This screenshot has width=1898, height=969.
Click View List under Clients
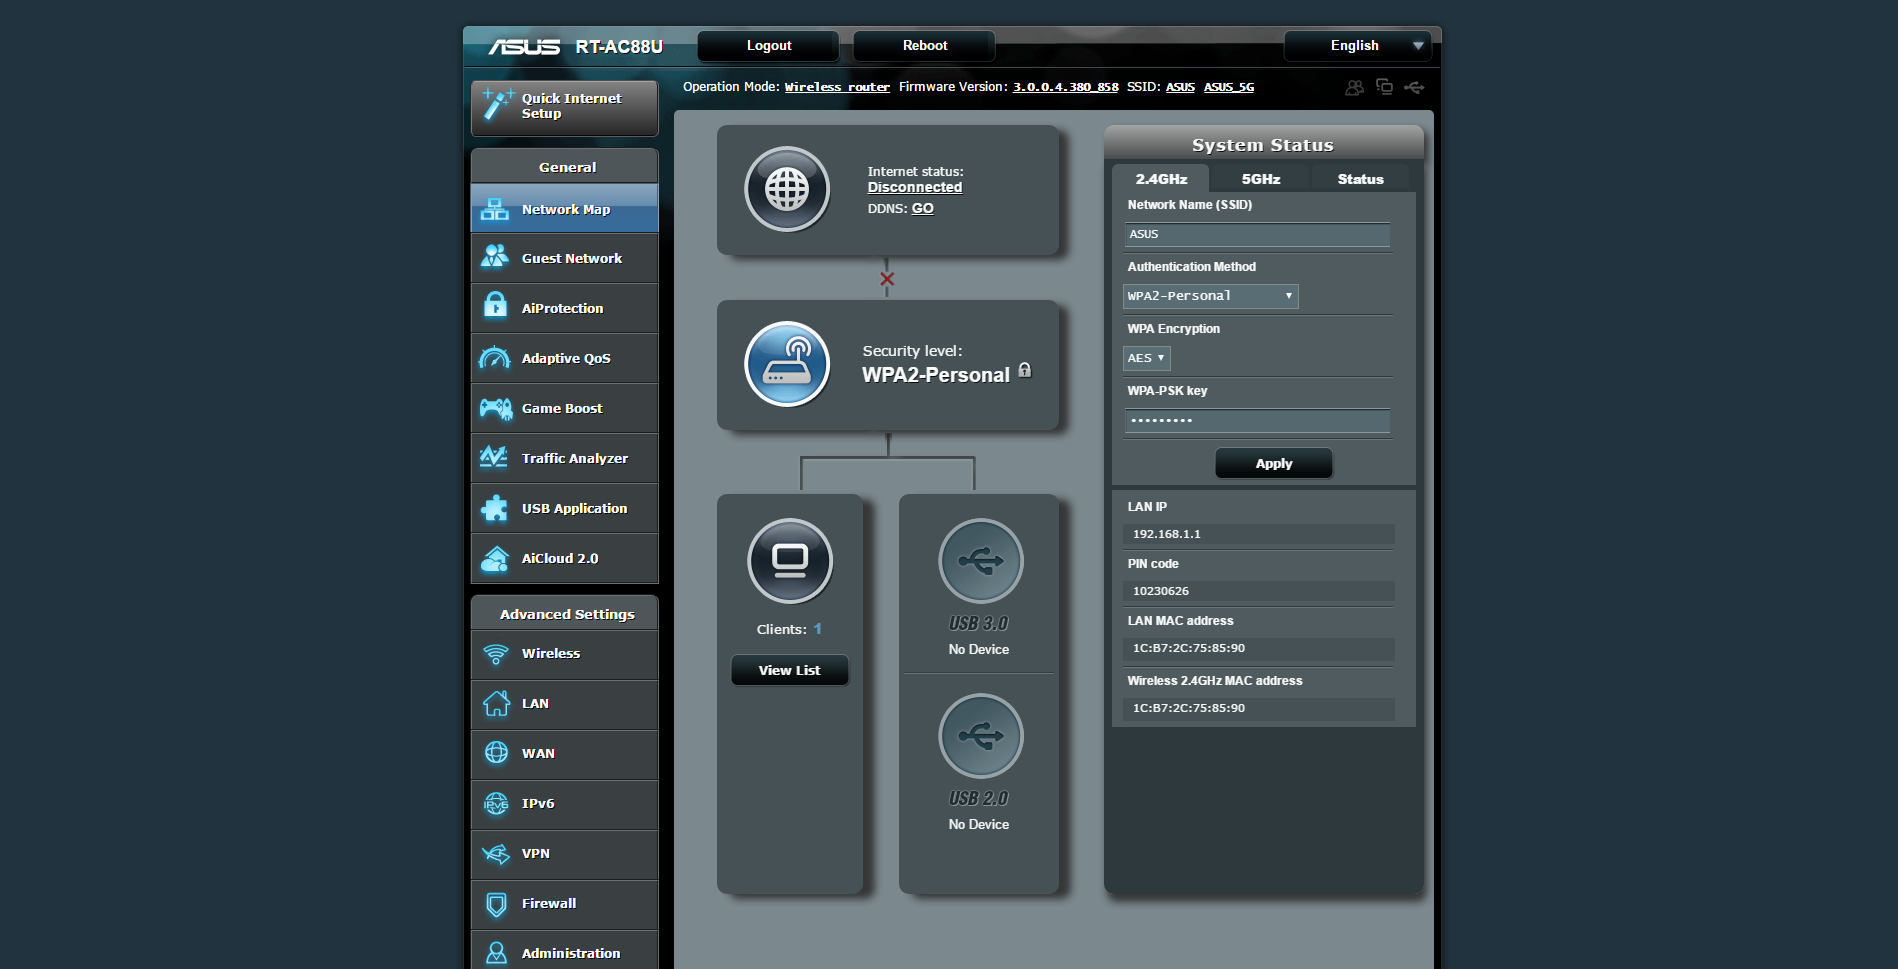pyautogui.click(x=789, y=670)
